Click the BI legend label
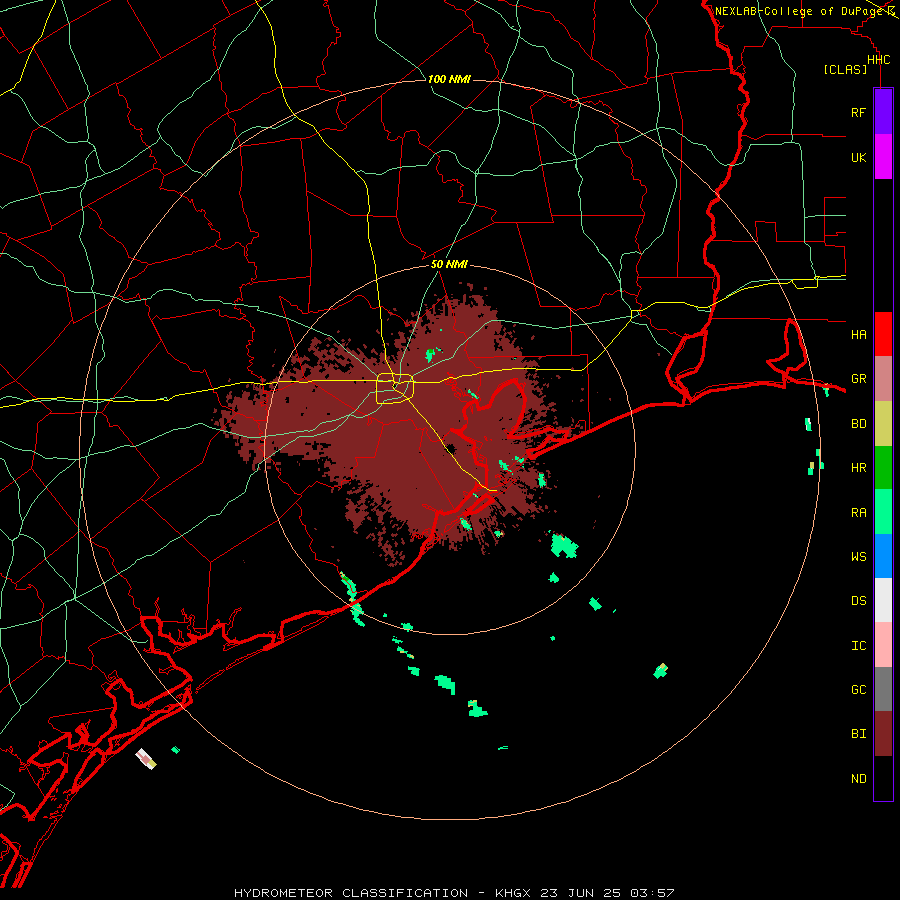 pos(858,734)
